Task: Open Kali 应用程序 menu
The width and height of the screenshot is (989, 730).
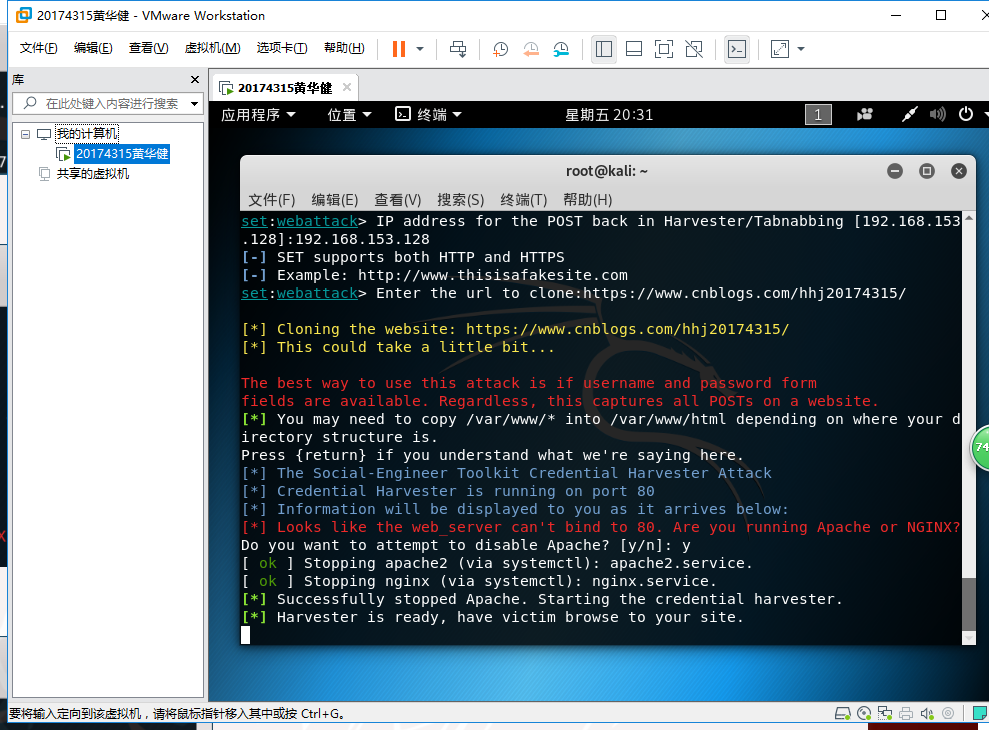Action: [x=258, y=114]
